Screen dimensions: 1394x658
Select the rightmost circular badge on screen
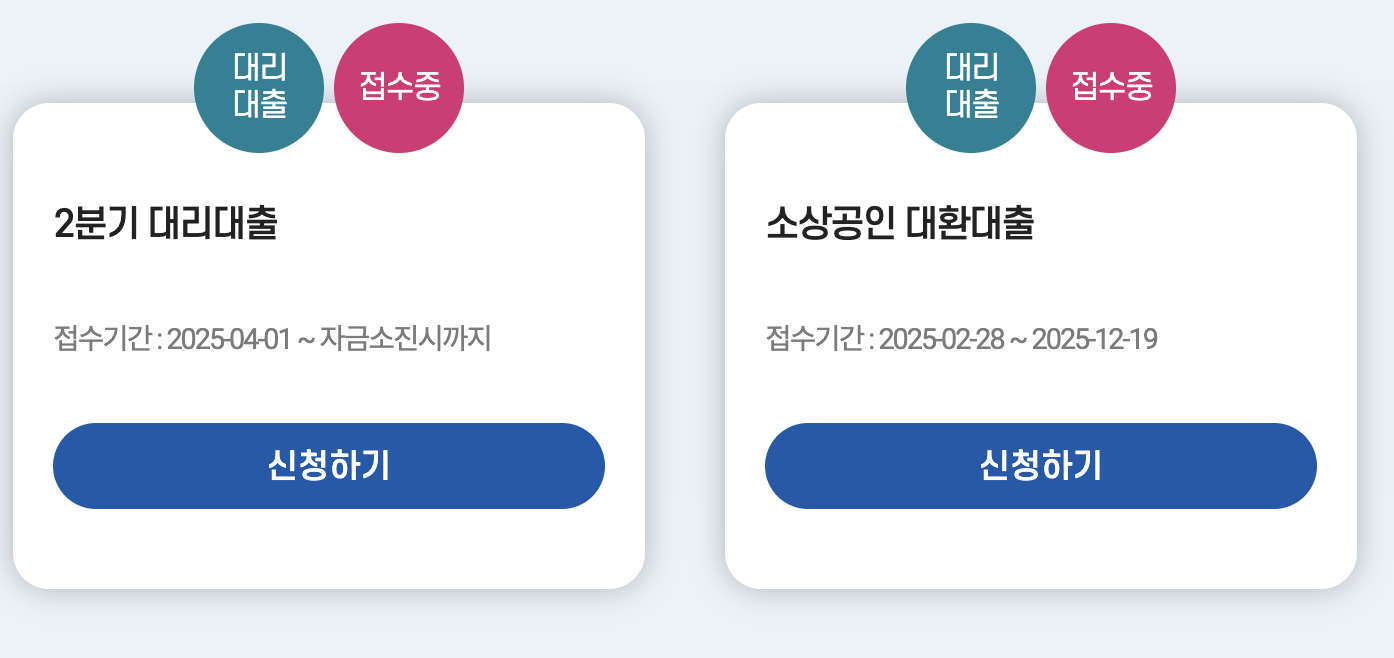(1110, 87)
